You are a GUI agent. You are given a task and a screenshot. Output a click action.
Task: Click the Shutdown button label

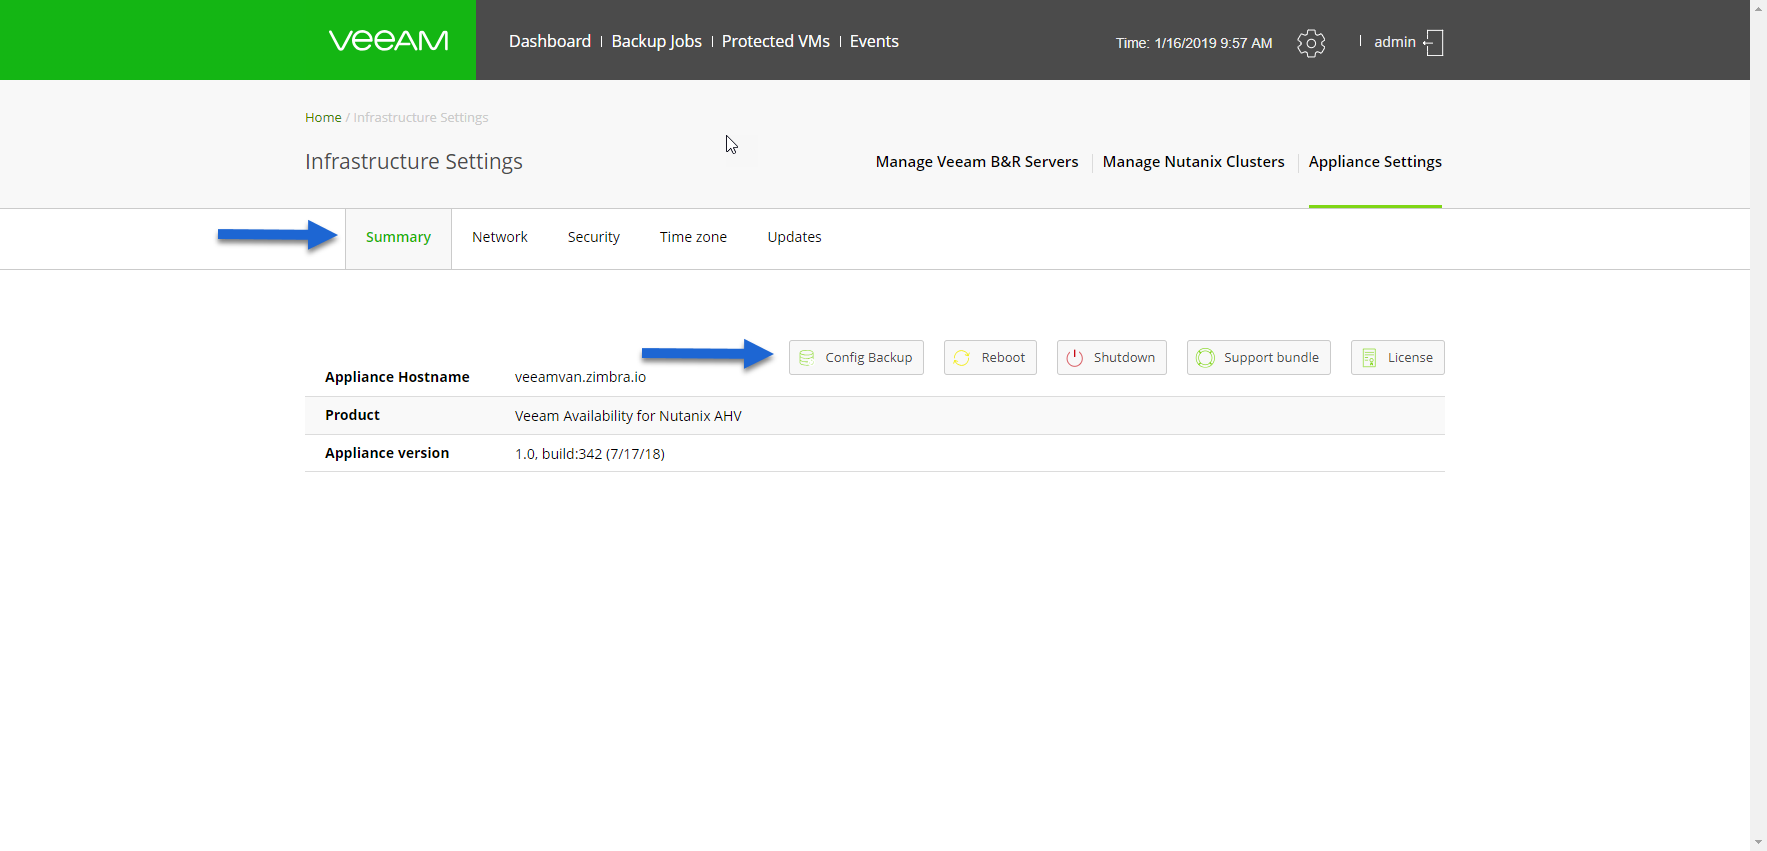pos(1124,358)
